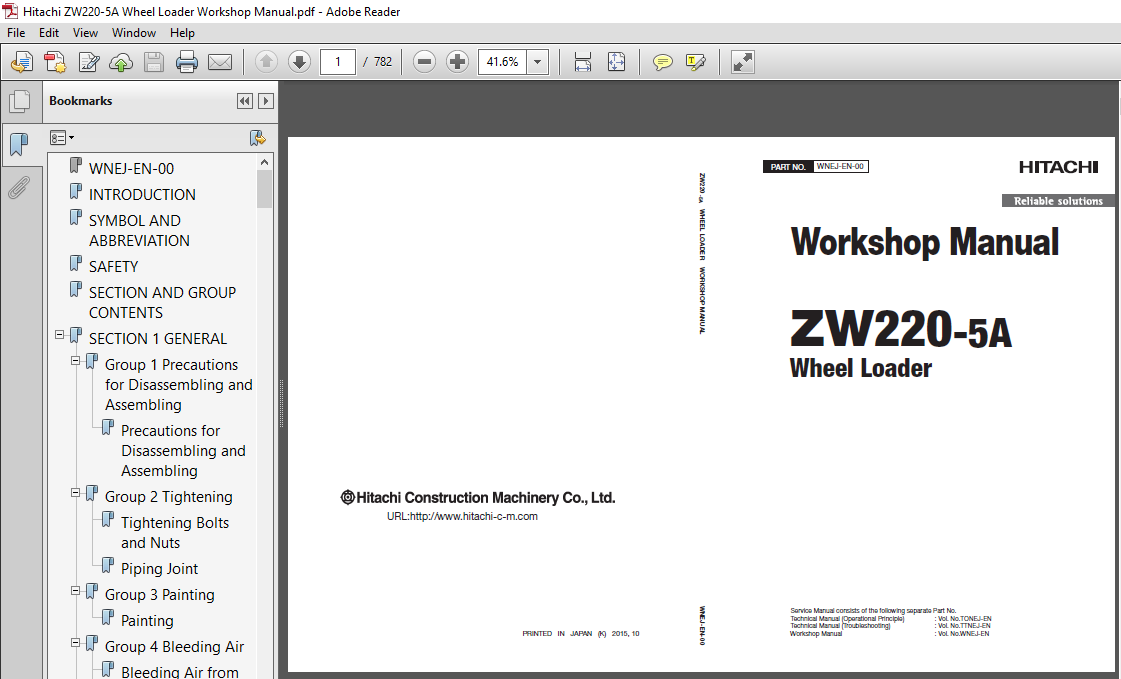Screen dimensions: 1121x679
Task: Open the child Painting bookmark
Action: pos(147,620)
